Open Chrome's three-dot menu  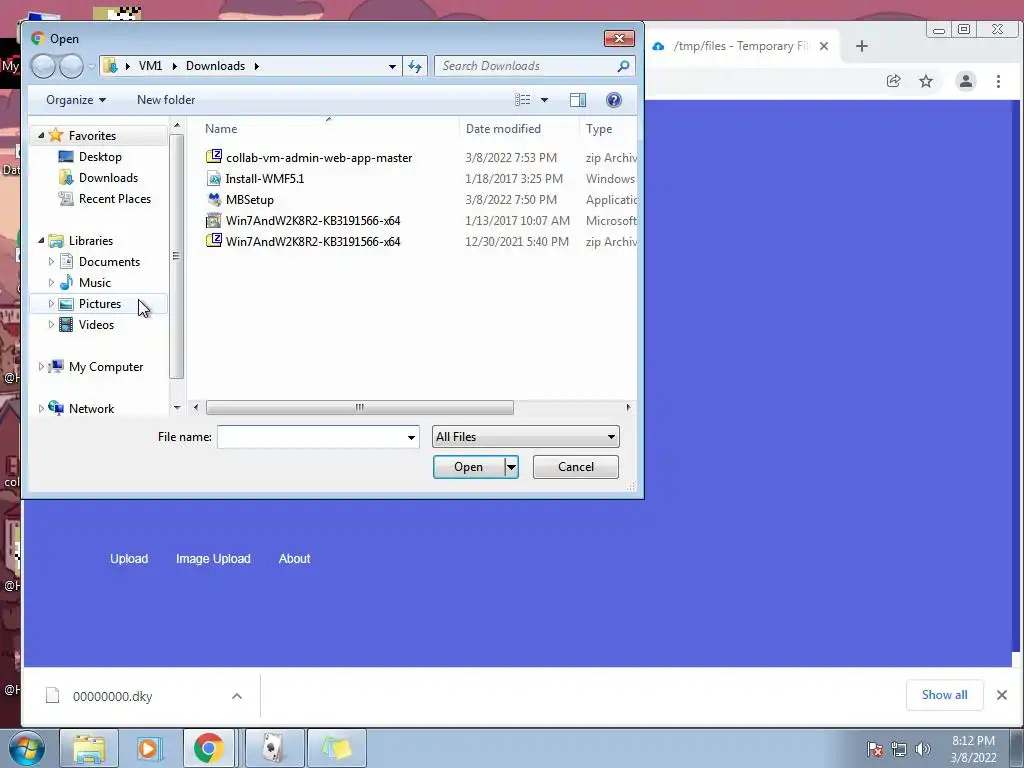coord(998,81)
